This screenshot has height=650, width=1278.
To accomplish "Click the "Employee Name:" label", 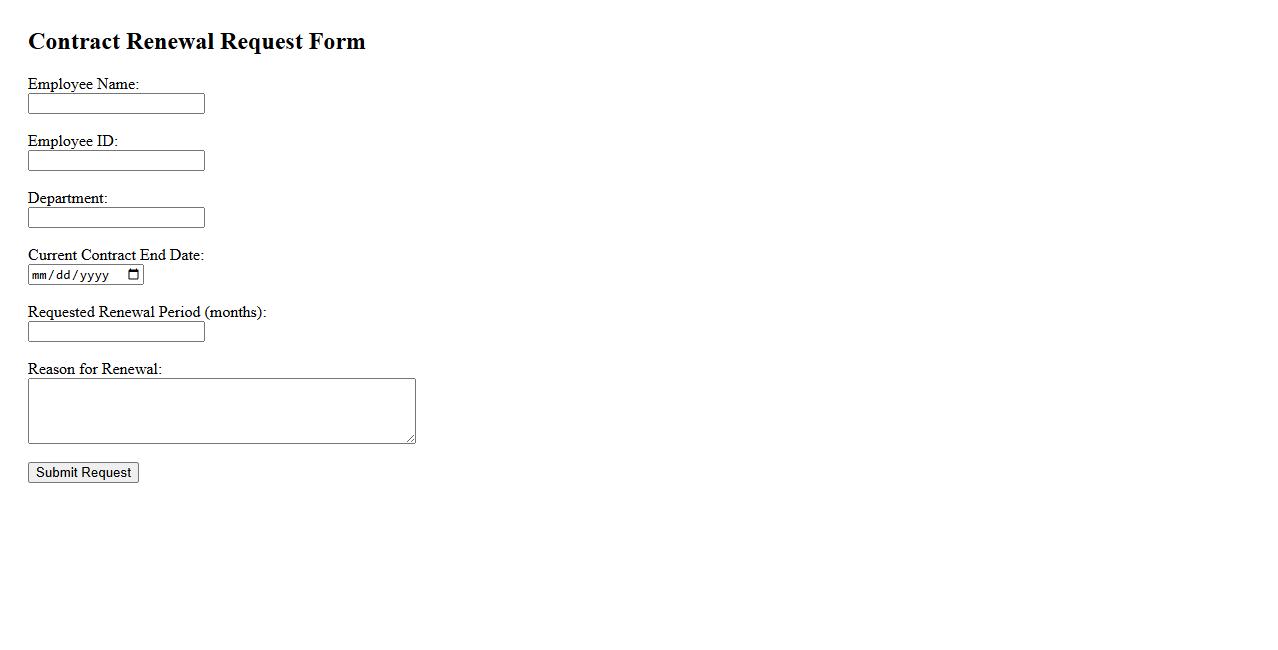I will 83,84.
